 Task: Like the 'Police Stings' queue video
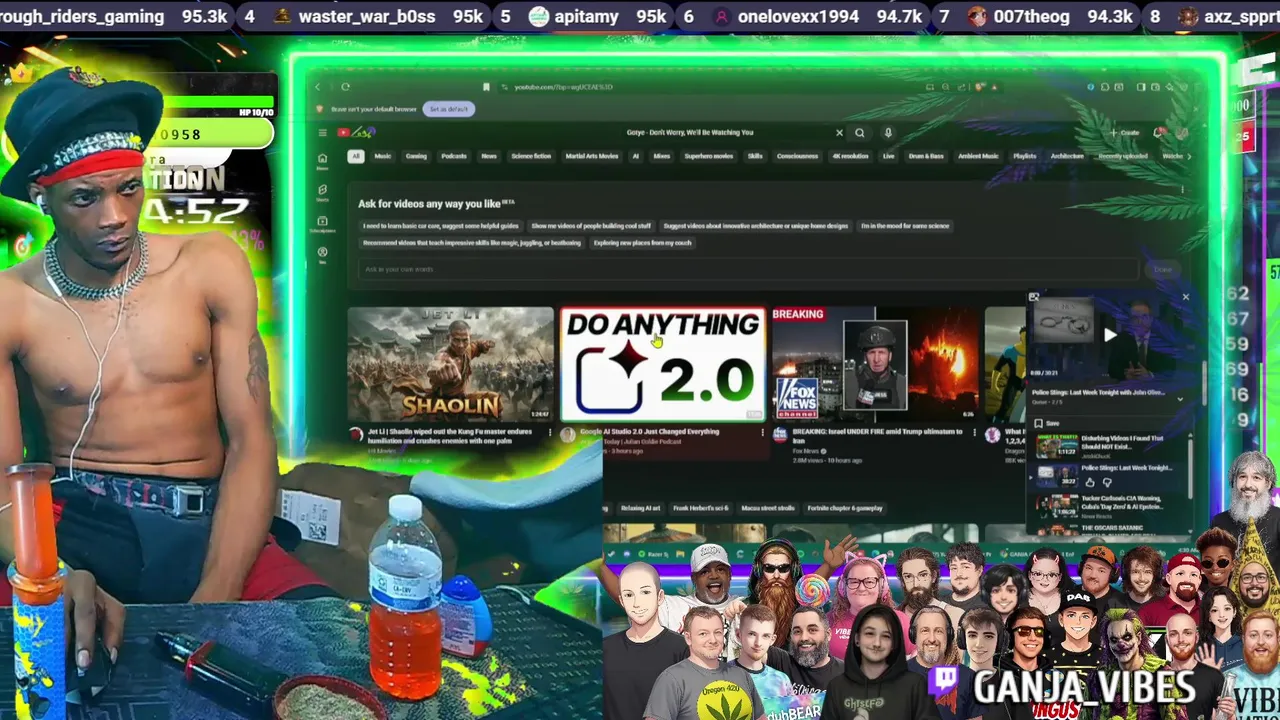click(x=1090, y=482)
